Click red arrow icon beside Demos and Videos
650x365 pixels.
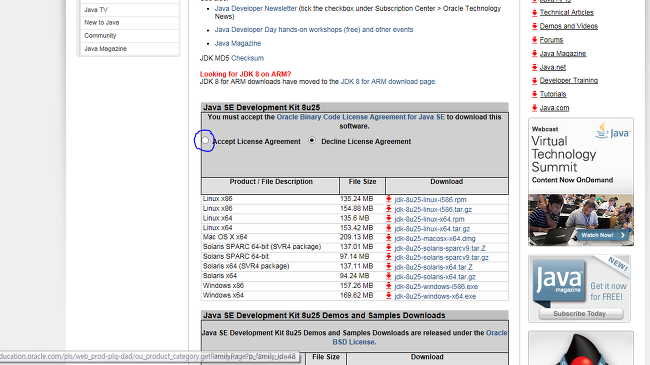tap(534, 27)
